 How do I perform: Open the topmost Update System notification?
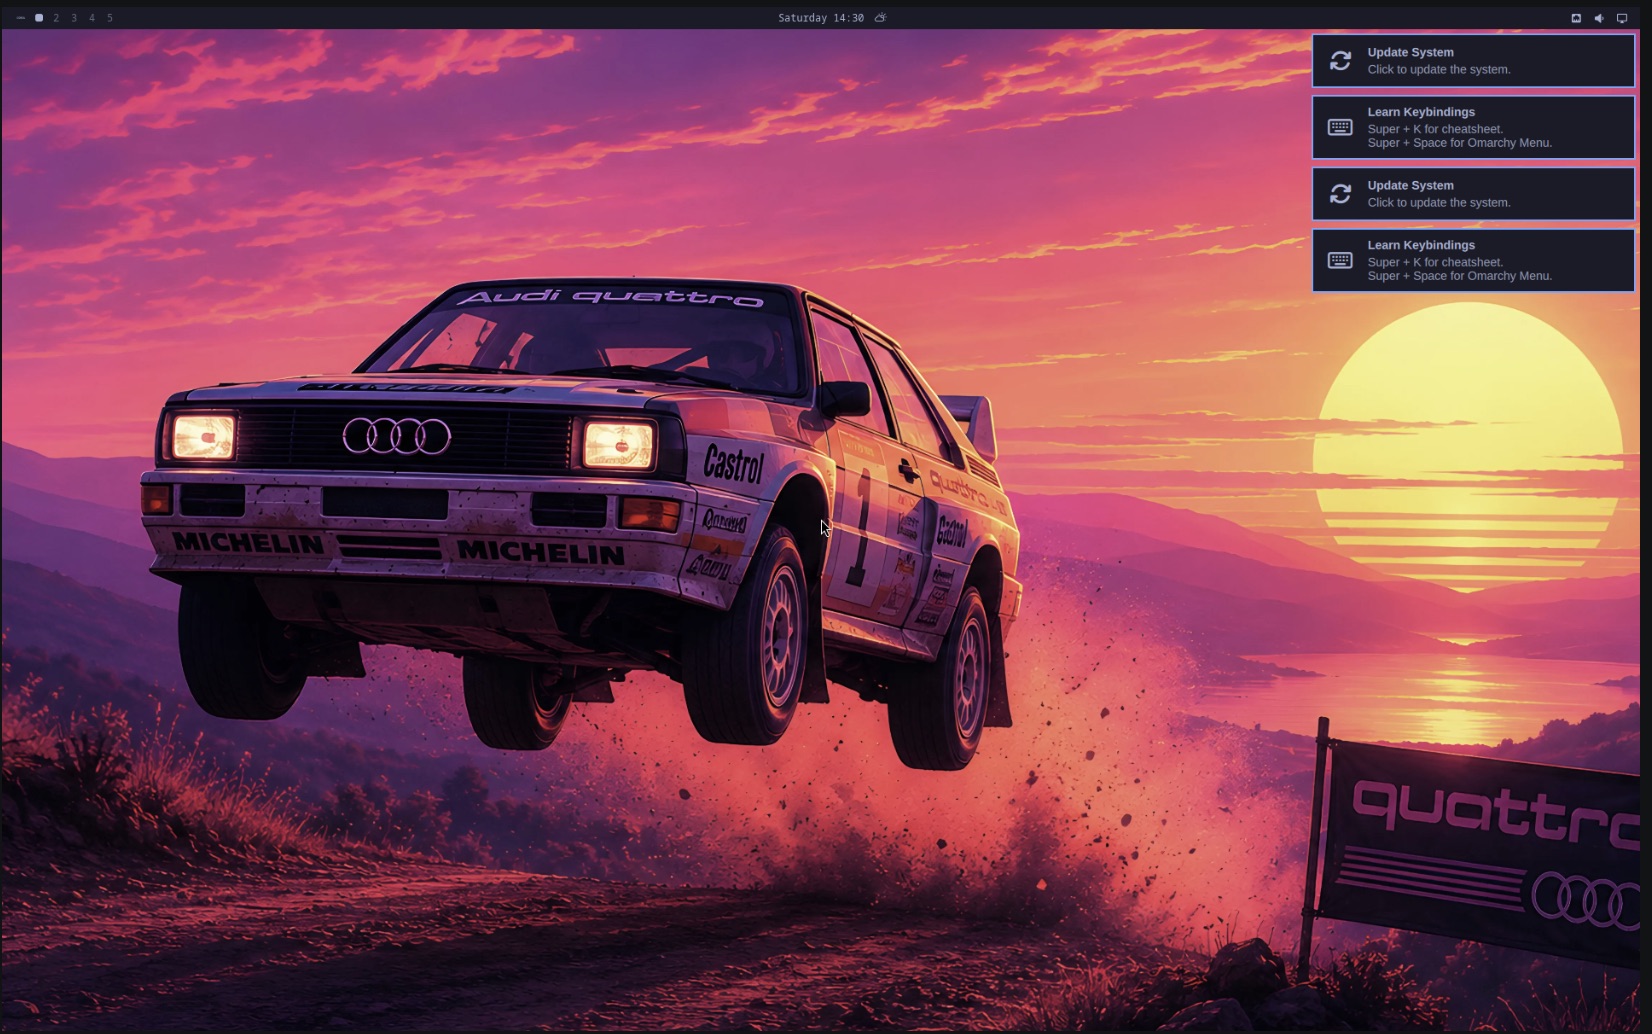1473,60
